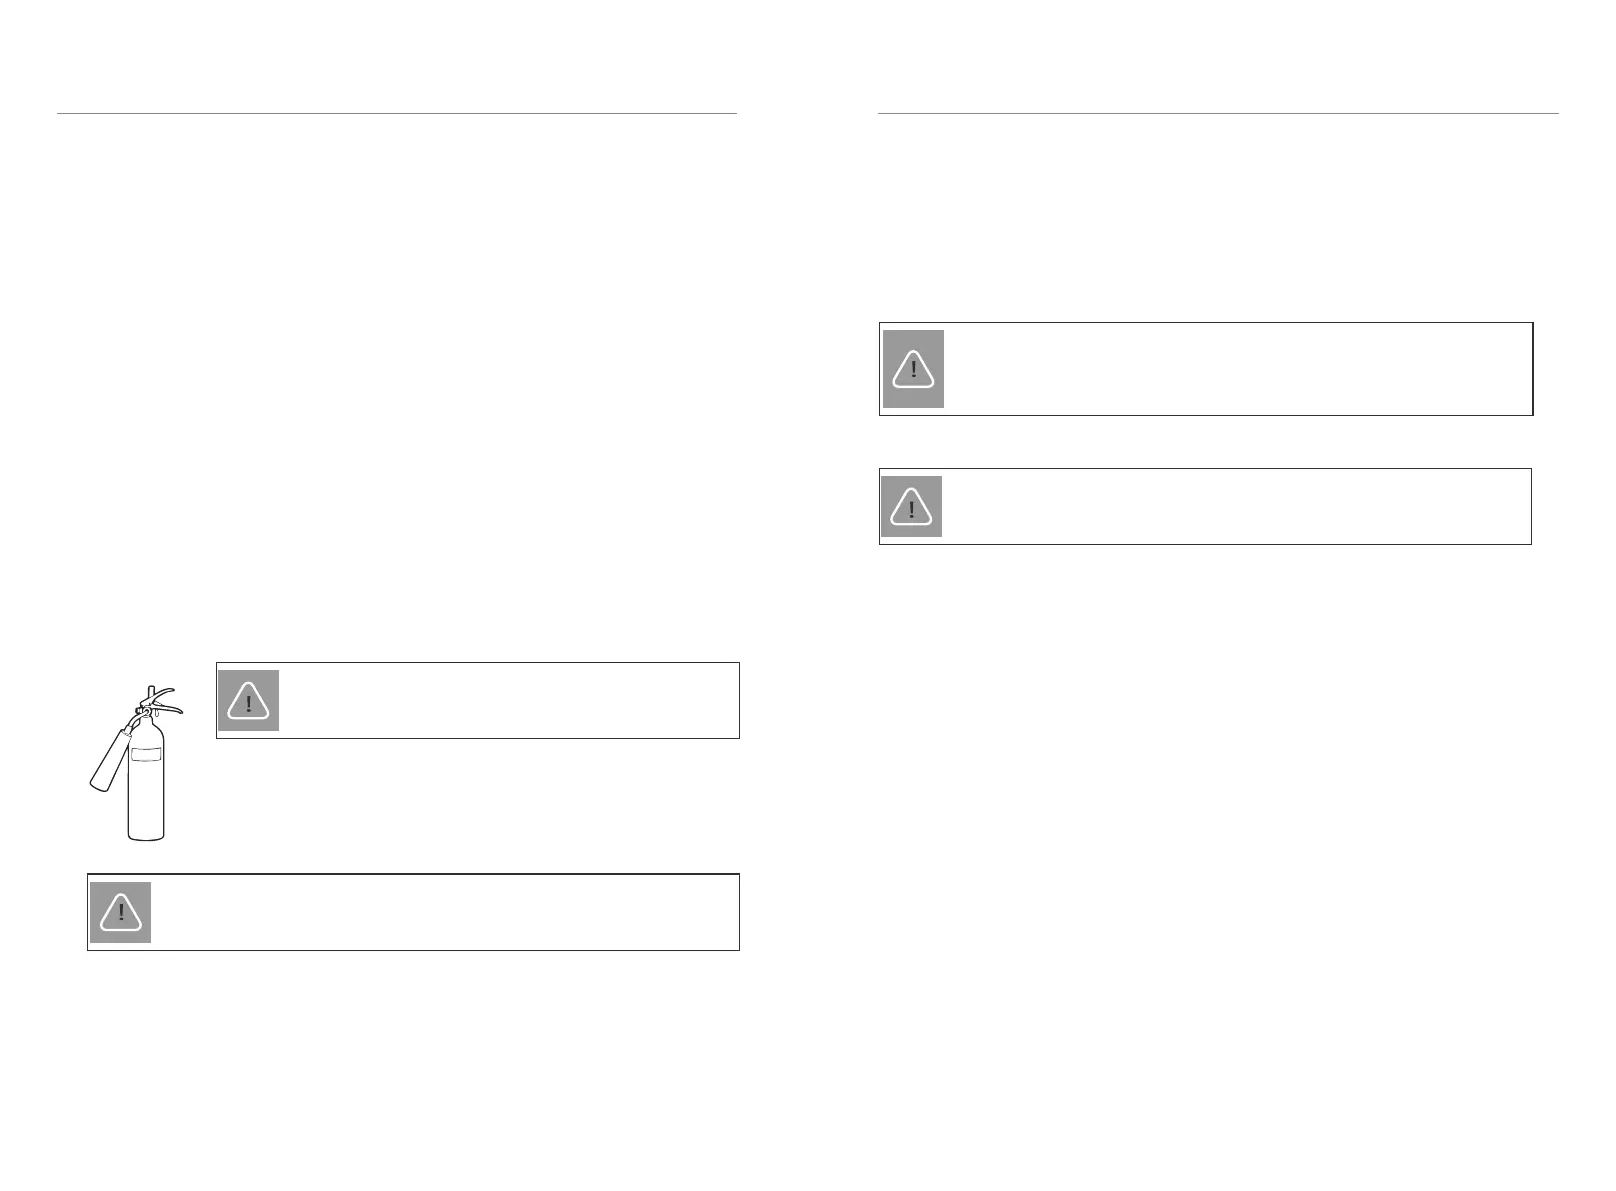The image size is (1616, 1191).
Task: Click the gray square behind the lower right-page warning
Action: (x=911, y=506)
